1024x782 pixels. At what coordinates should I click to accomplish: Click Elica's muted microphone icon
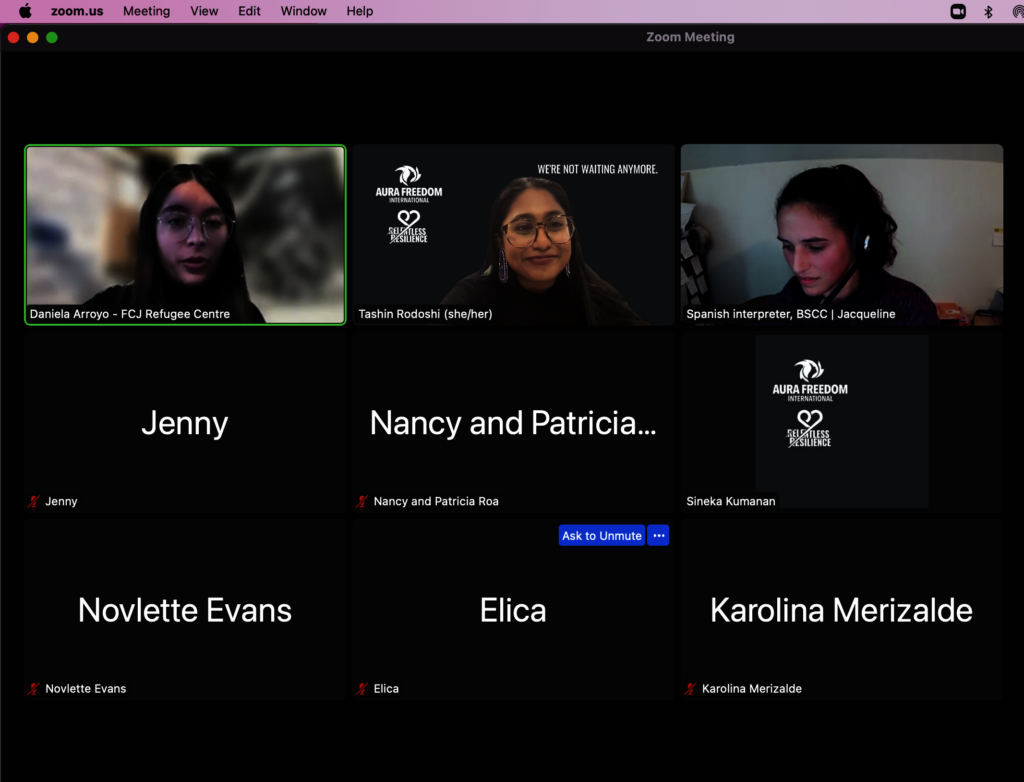(x=362, y=688)
